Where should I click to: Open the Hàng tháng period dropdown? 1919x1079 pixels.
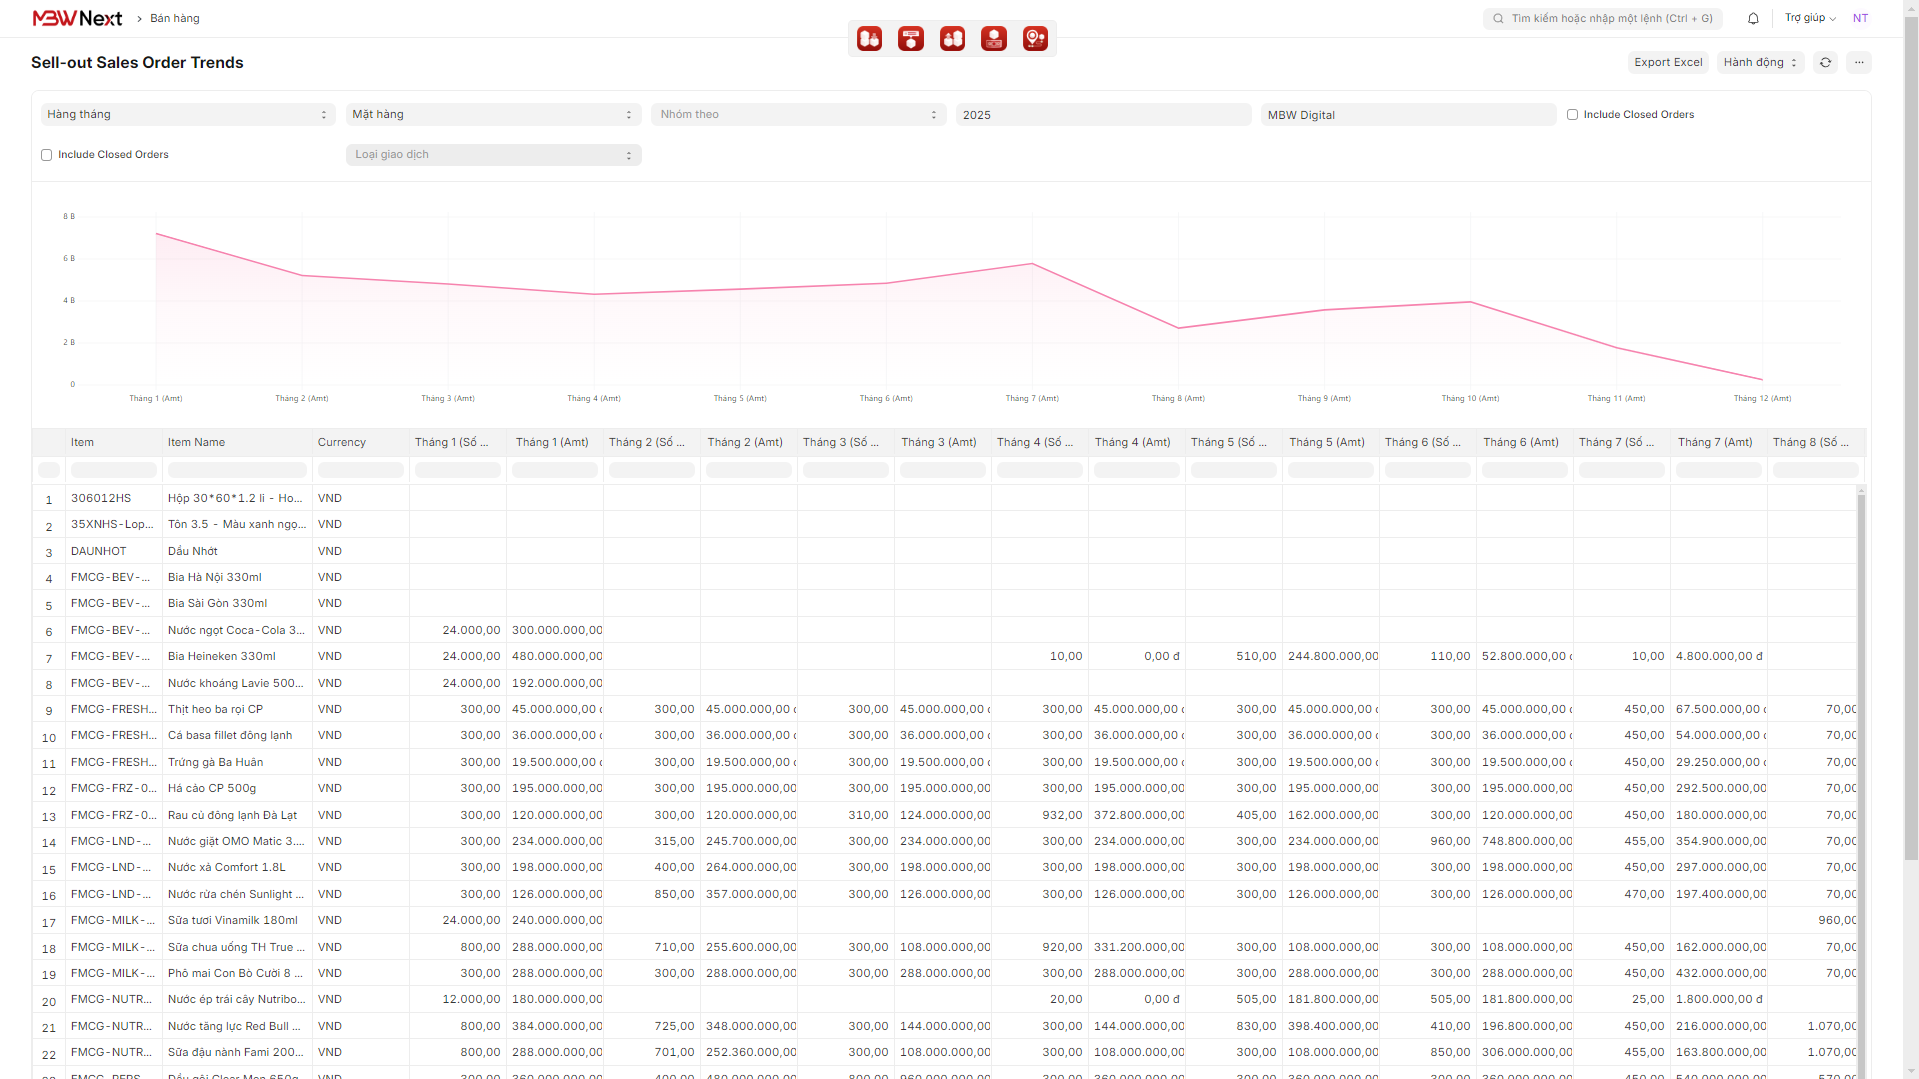coord(187,115)
